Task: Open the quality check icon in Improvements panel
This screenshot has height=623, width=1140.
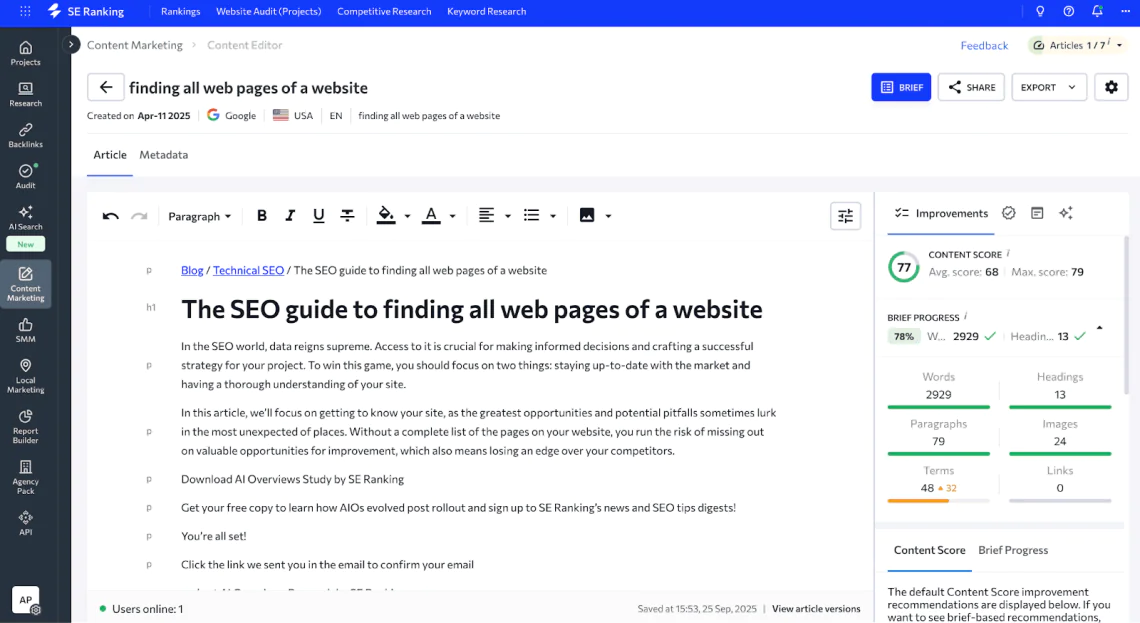Action: pos(1008,213)
